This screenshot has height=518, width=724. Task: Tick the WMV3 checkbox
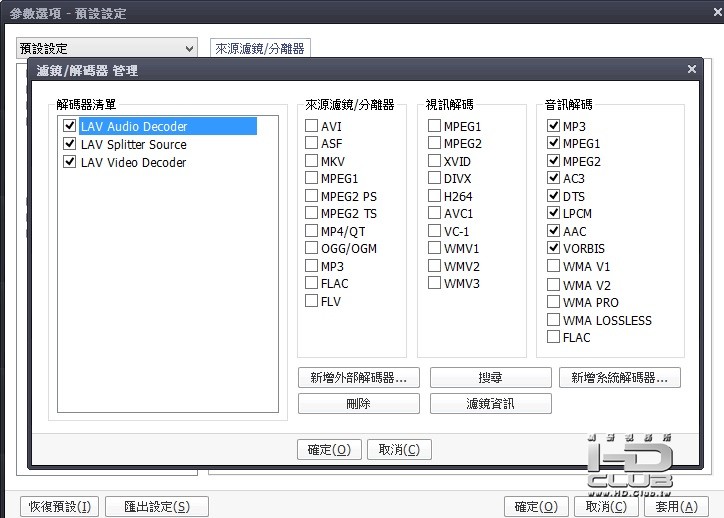pyautogui.click(x=434, y=283)
